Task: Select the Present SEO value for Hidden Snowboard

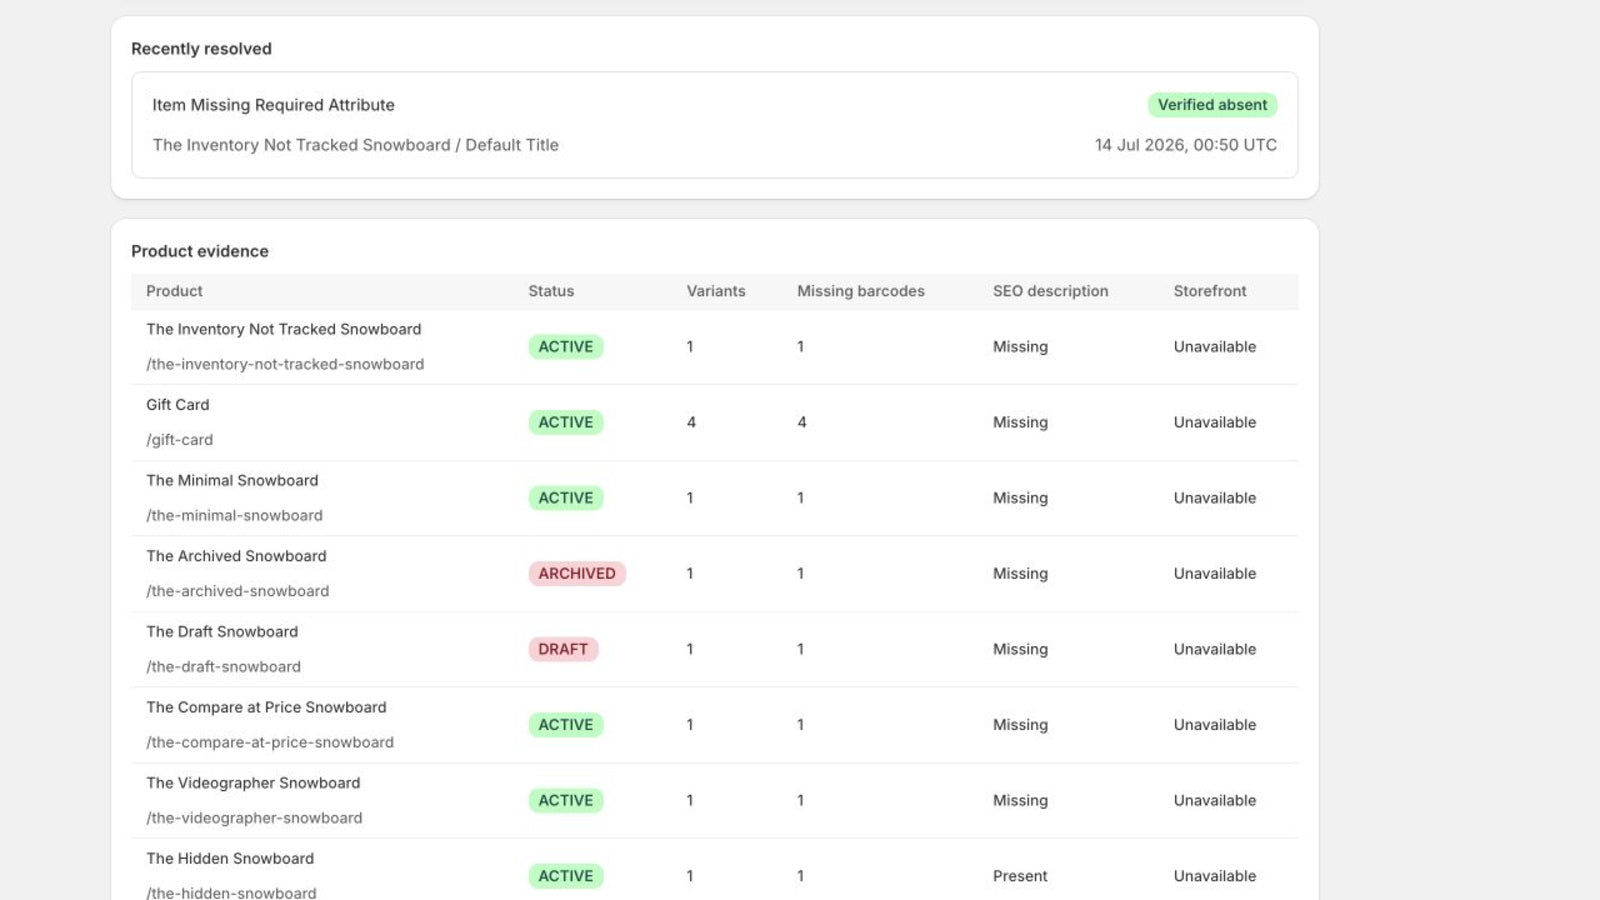Action: click(x=1020, y=876)
